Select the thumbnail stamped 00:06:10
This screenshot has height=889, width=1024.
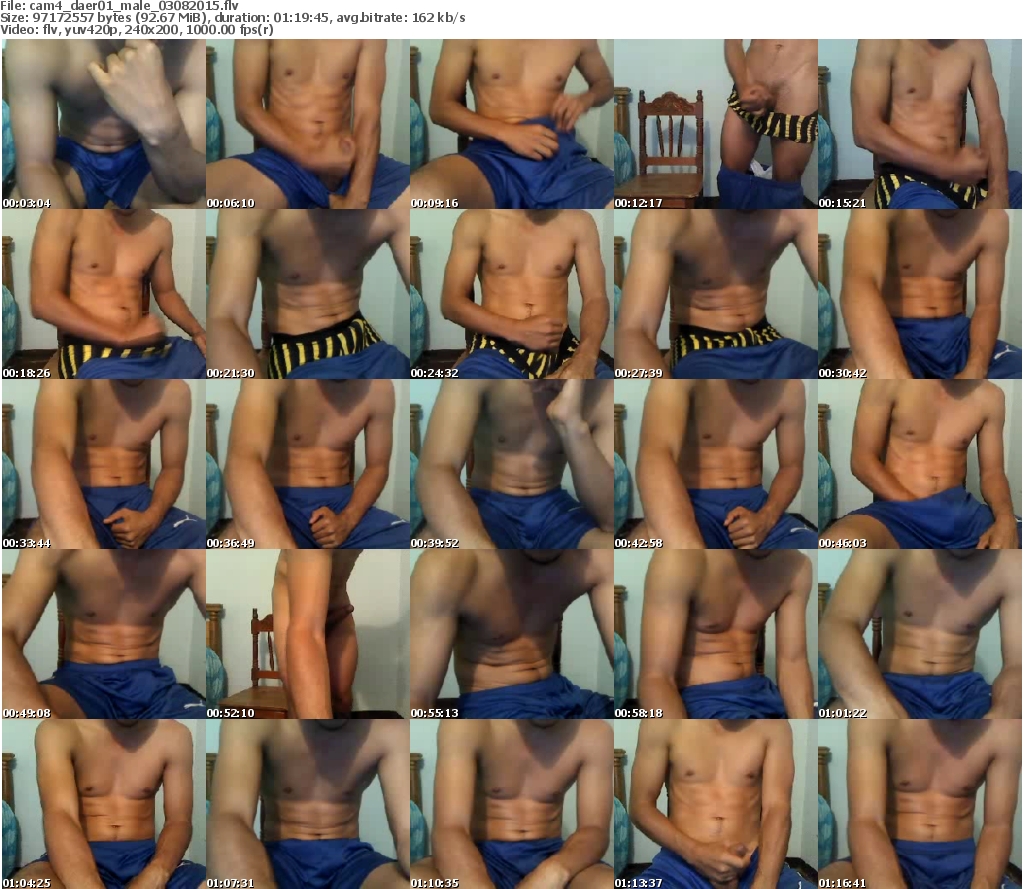[308, 124]
